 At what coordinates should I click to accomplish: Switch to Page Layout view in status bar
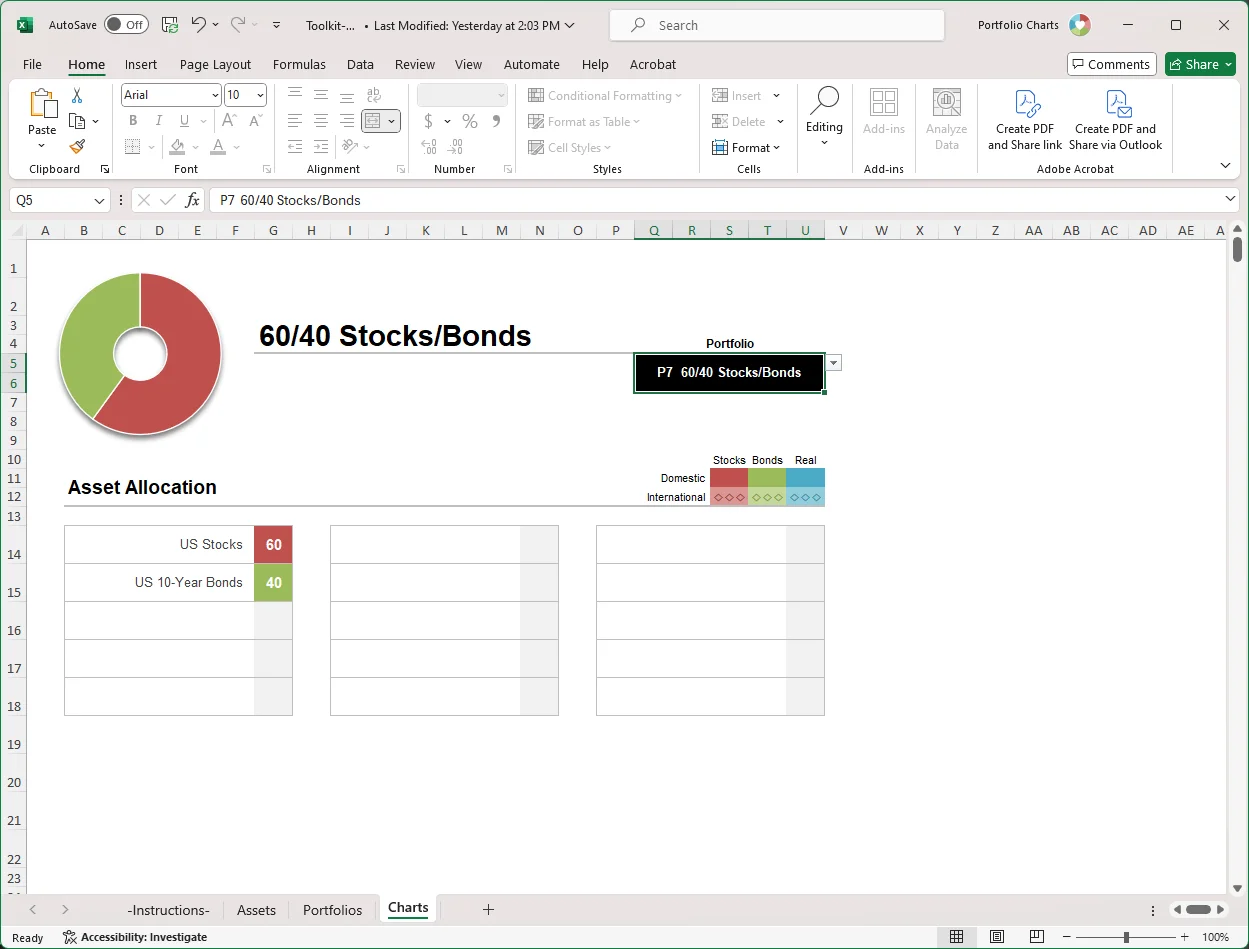[997, 937]
